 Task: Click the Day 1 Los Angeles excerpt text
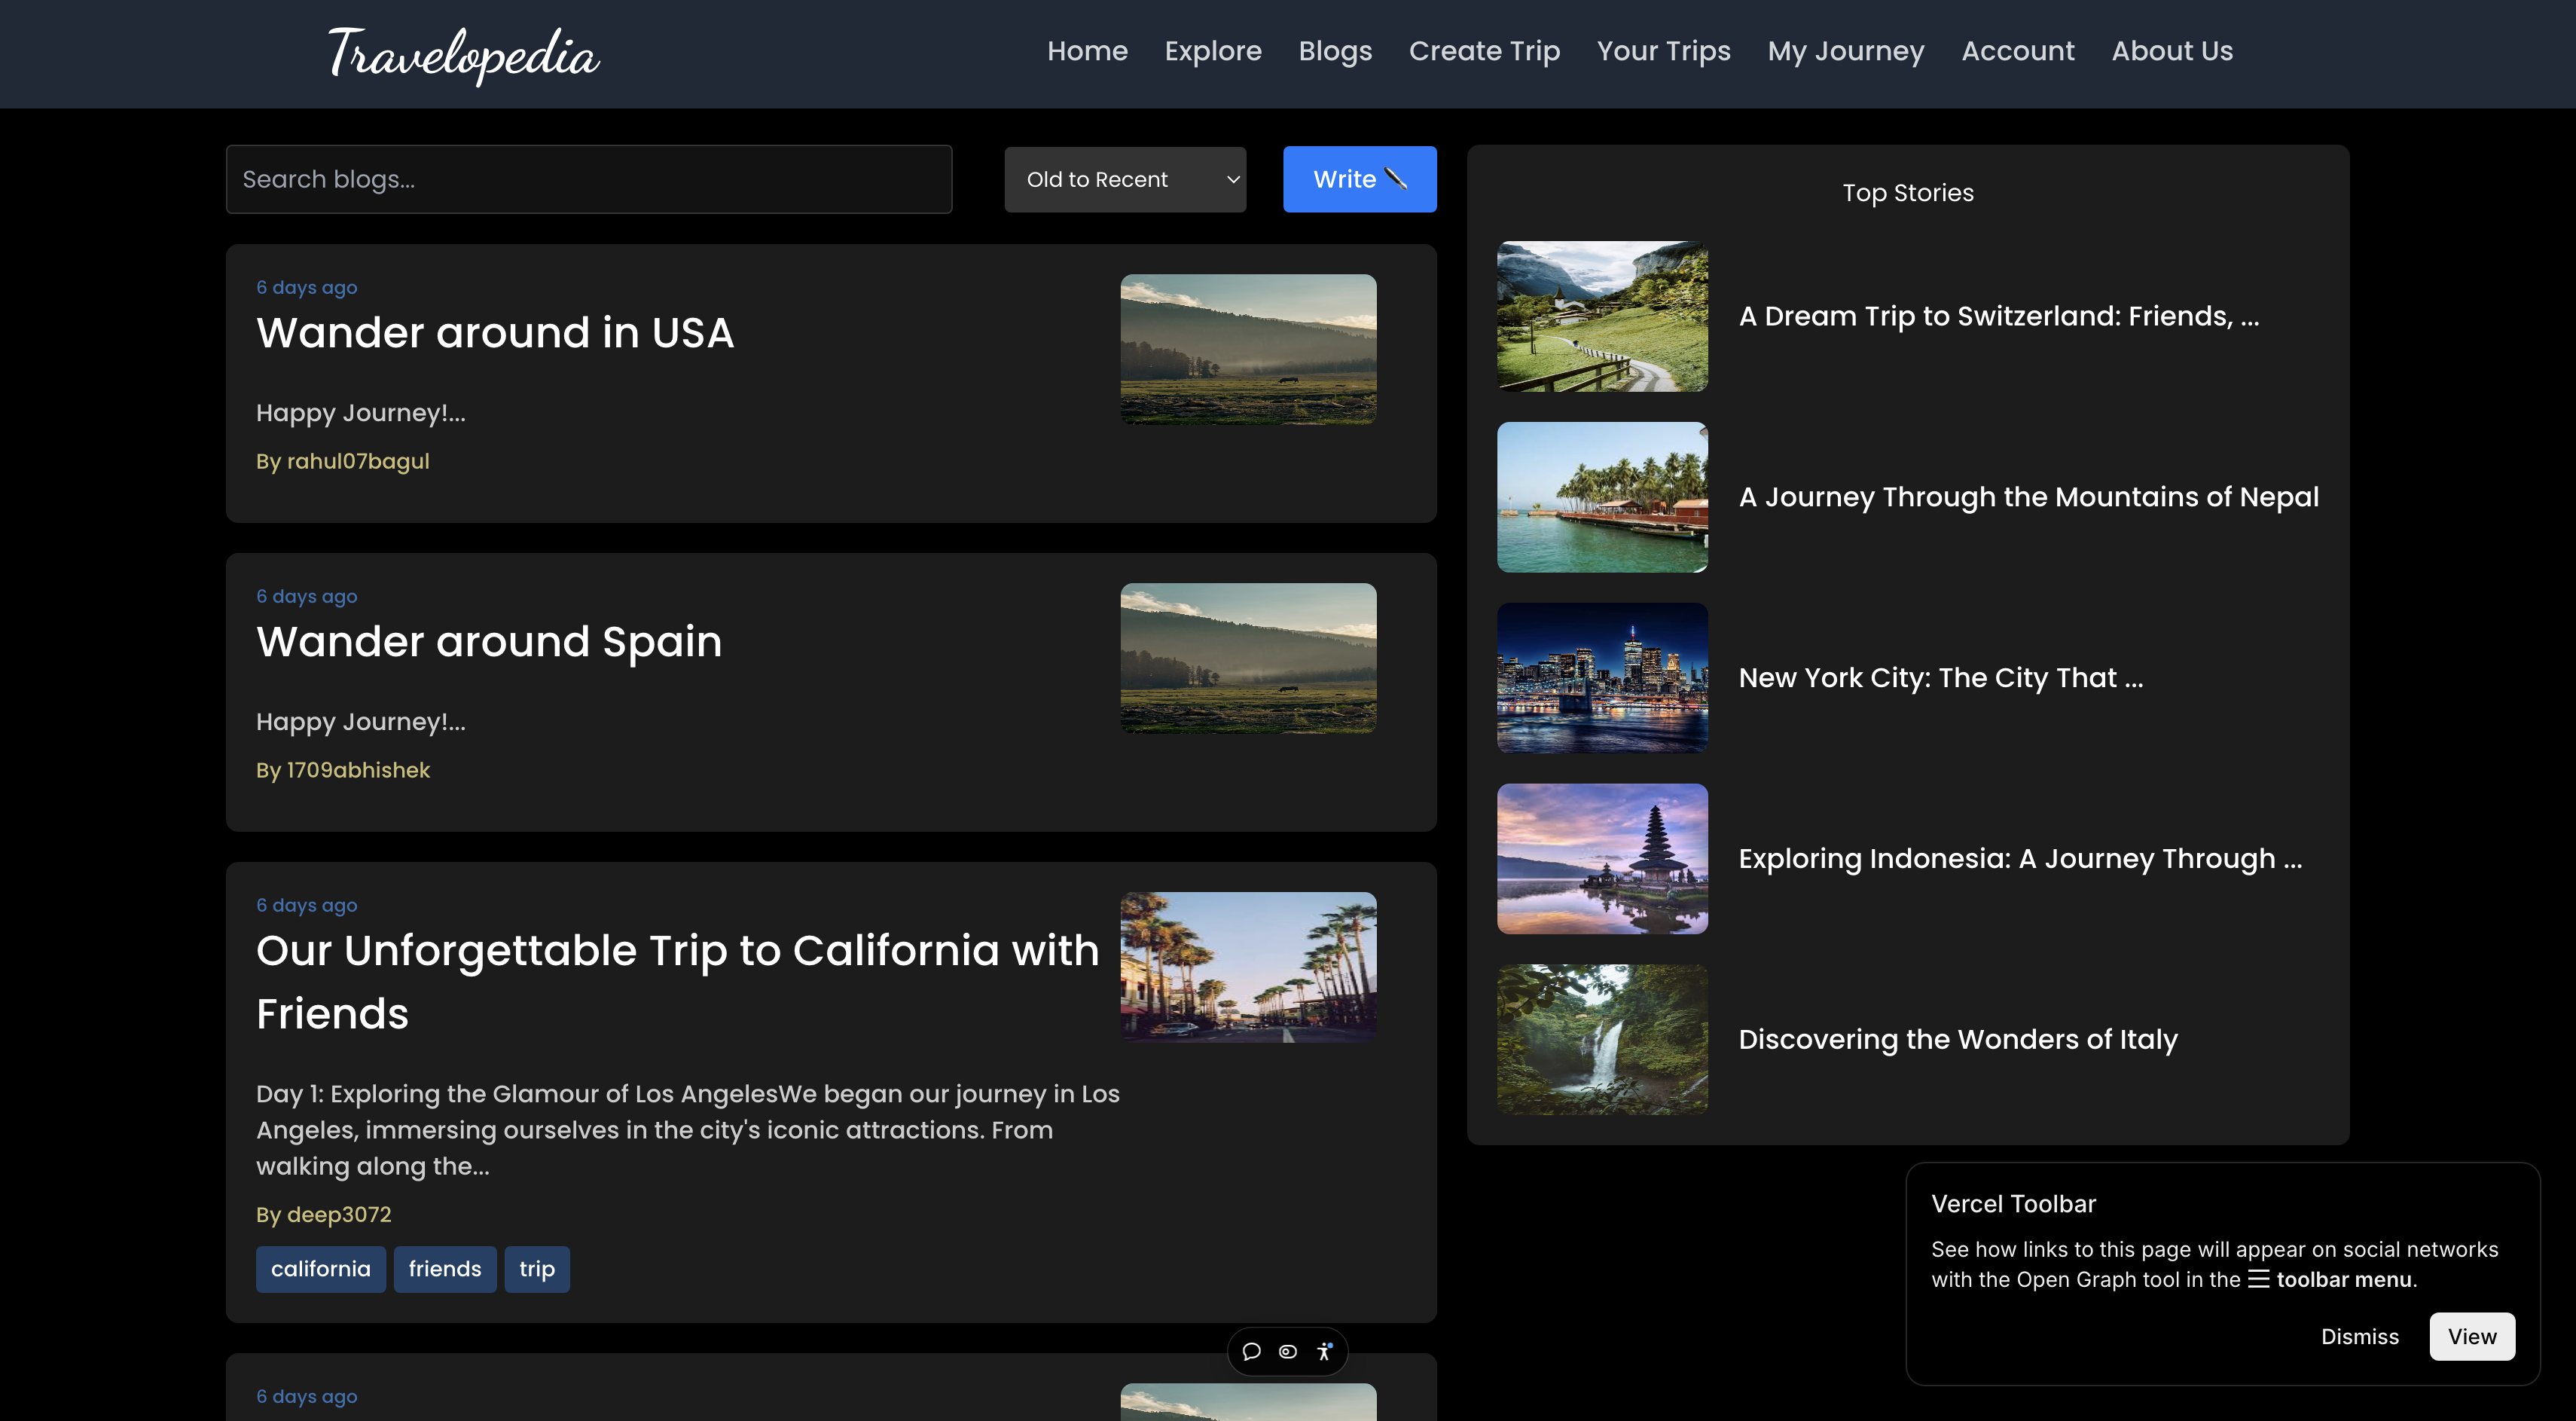(688, 1130)
